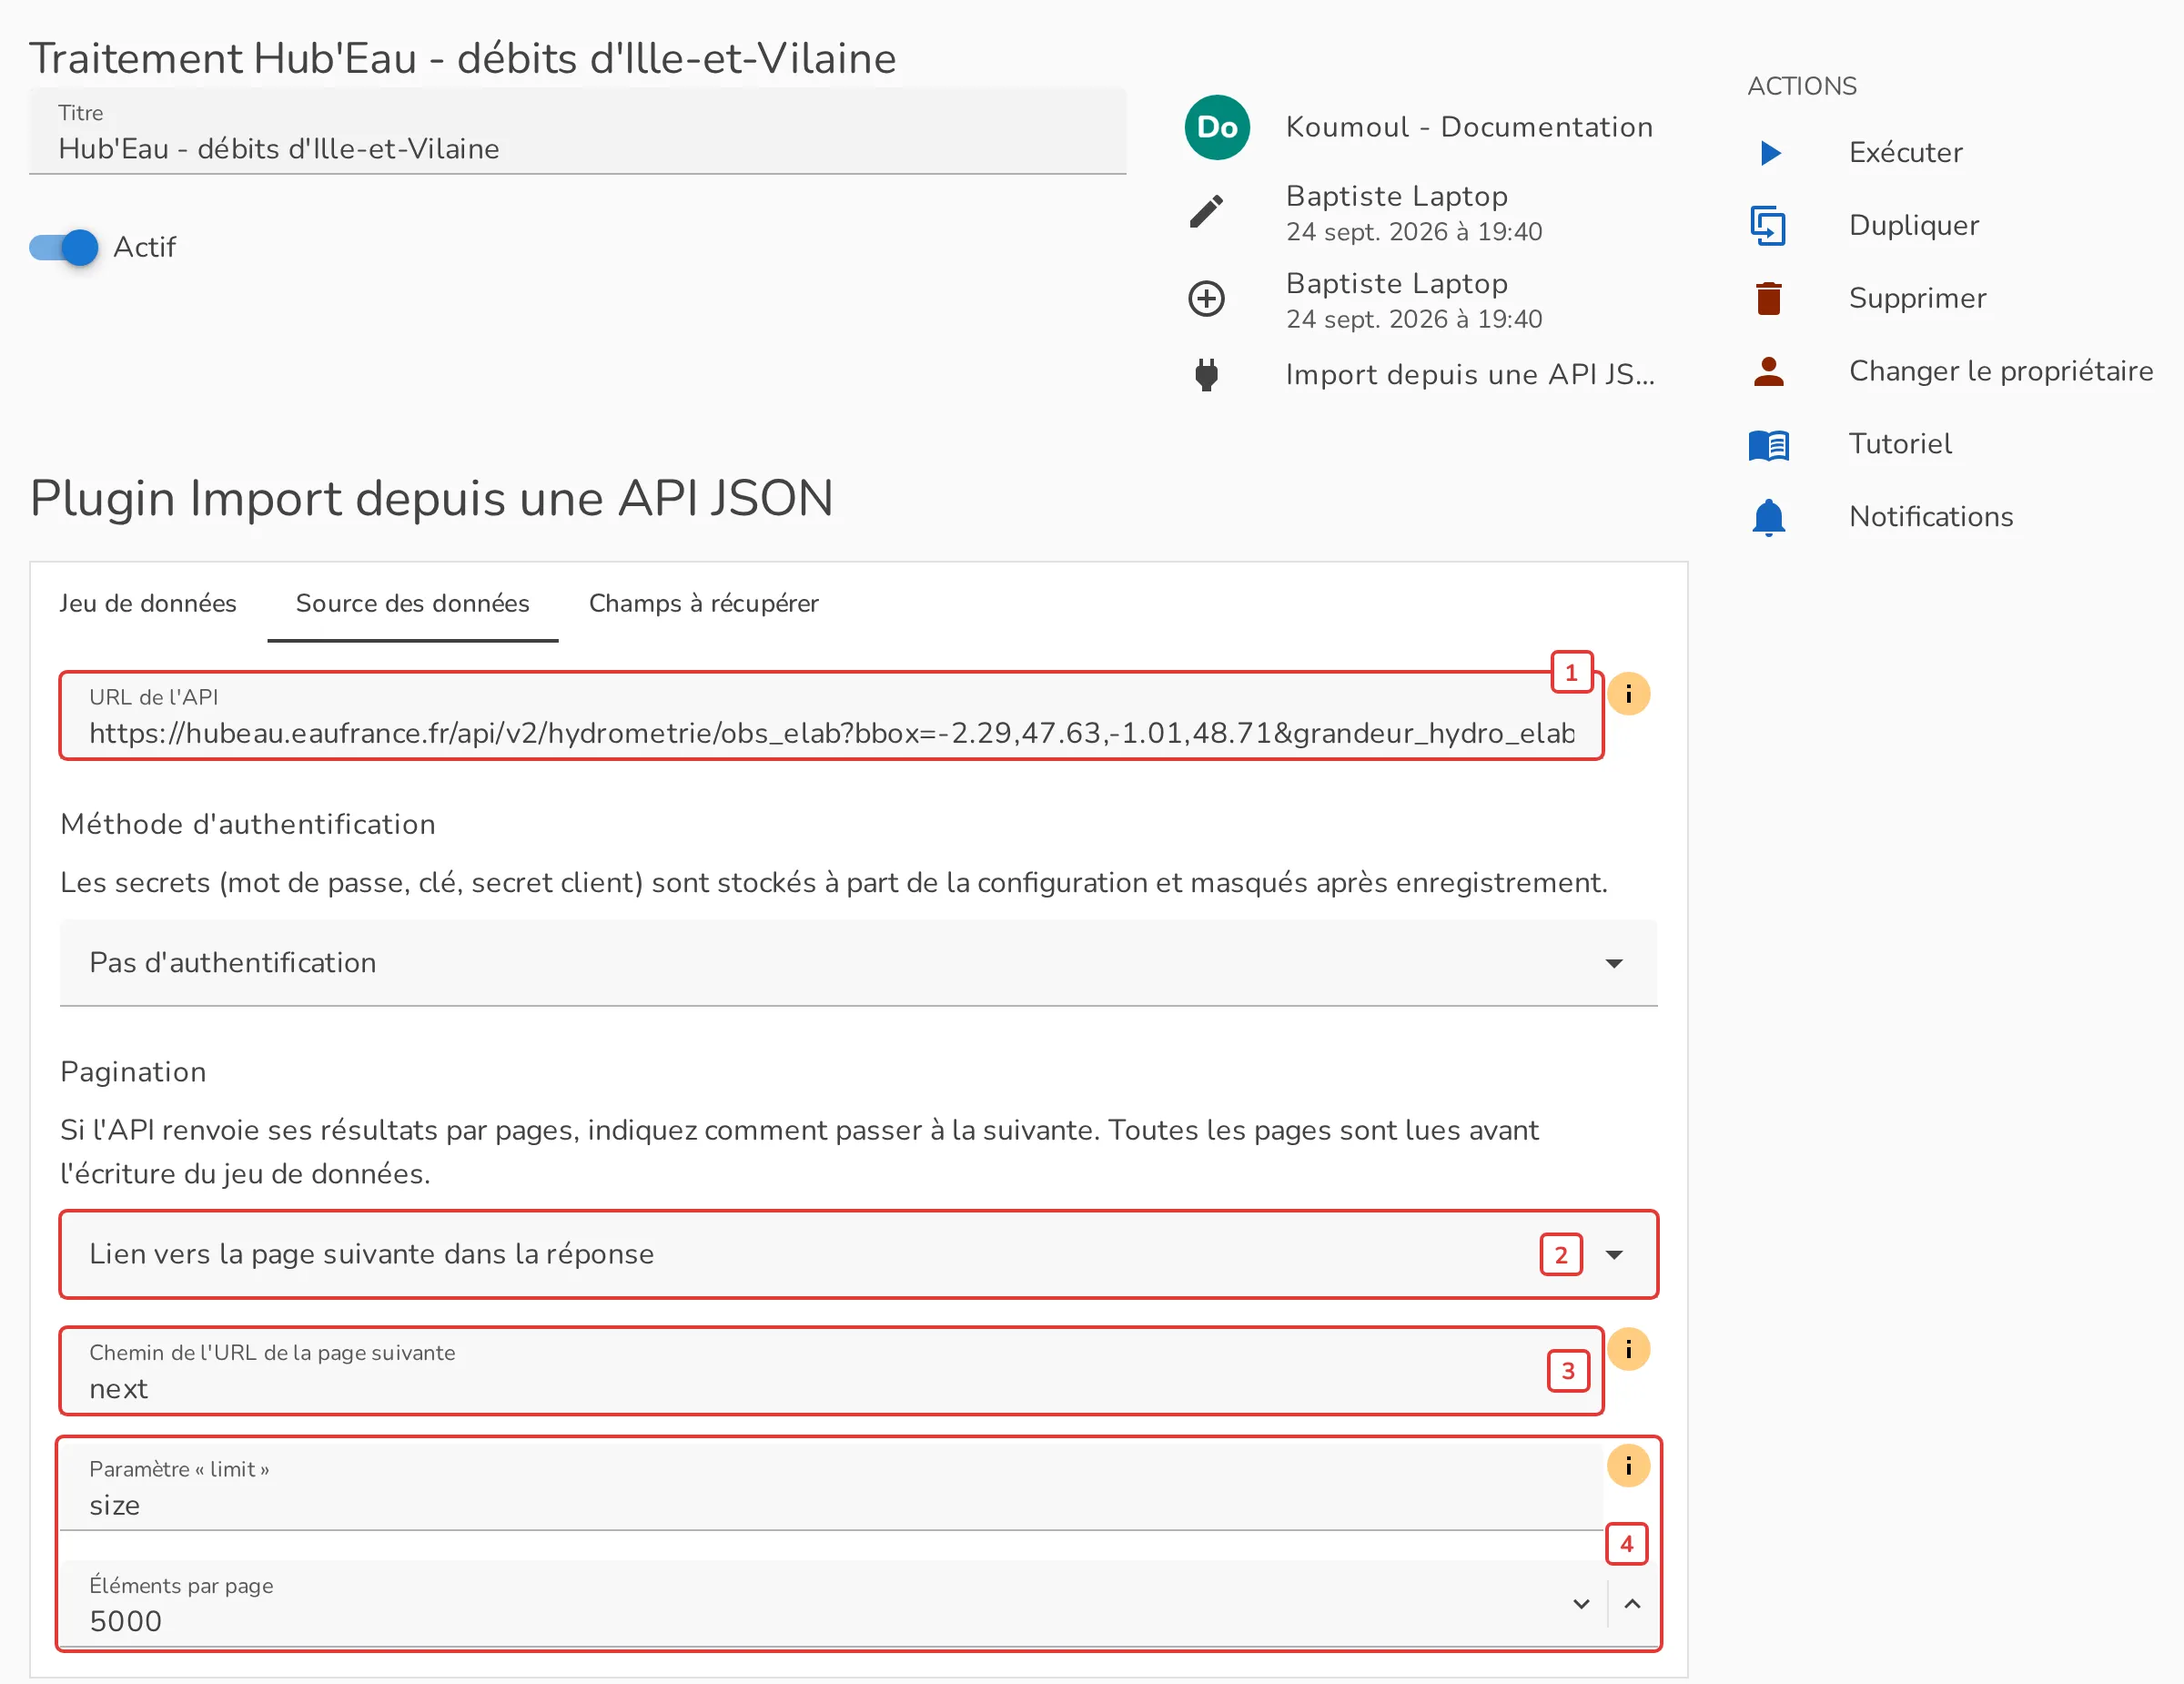Click the Notifications action label
The width and height of the screenshot is (2184, 1684).
(1931, 517)
